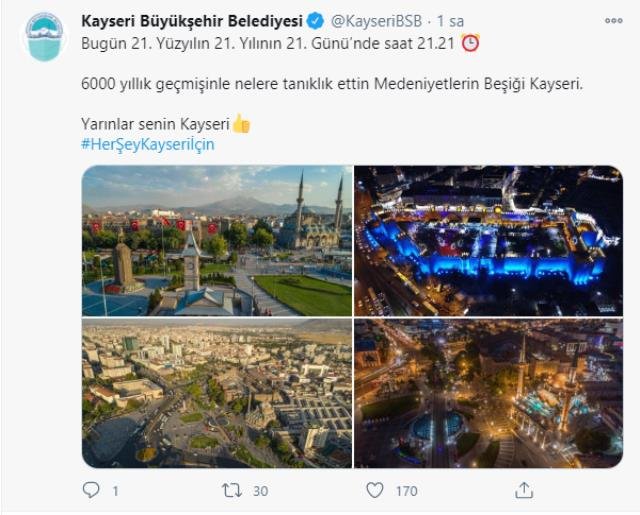Viewport: 640px width, 515px height.
Task: Click the tweet text about 6000 yıllık geçmiş
Action: [x=332, y=84]
